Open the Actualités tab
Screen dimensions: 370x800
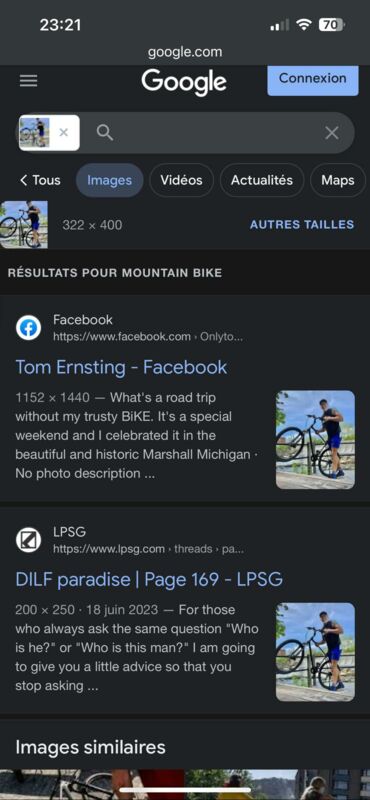click(262, 180)
